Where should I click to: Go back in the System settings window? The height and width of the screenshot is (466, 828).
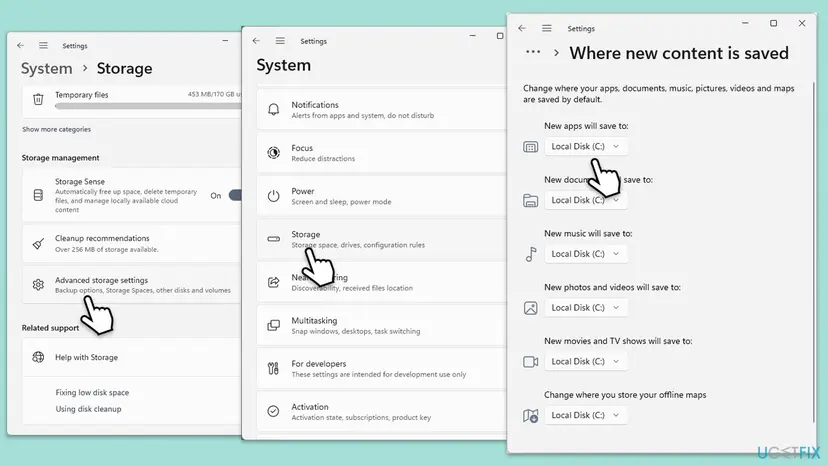(256, 41)
